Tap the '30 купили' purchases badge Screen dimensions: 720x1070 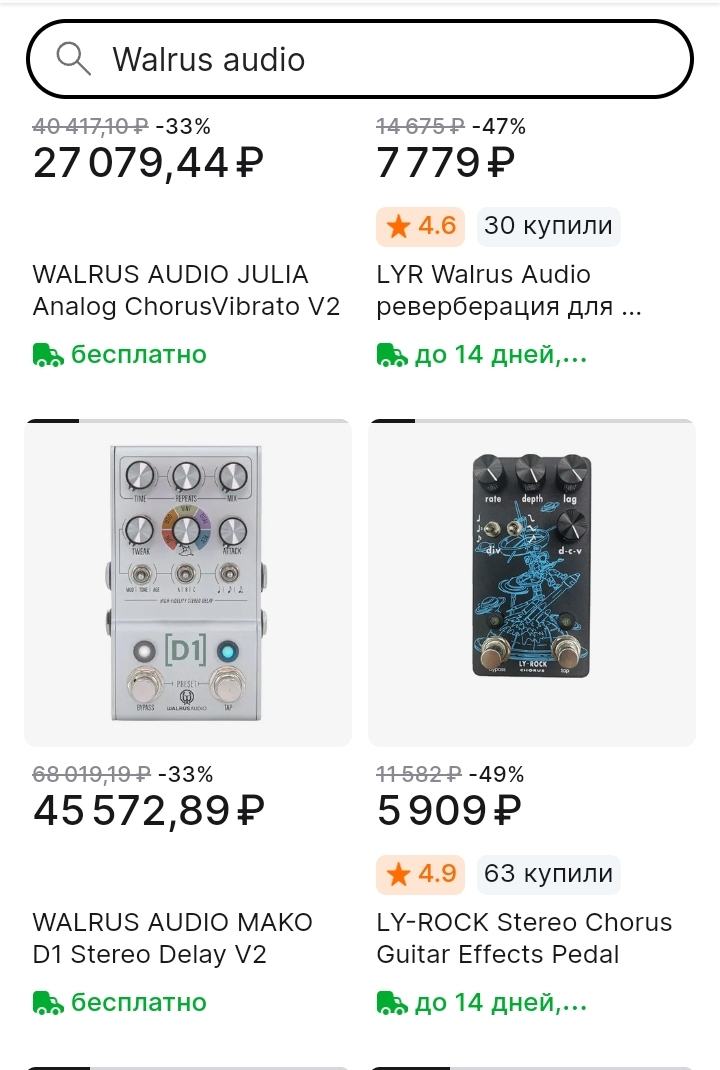pyautogui.click(x=548, y=226)
